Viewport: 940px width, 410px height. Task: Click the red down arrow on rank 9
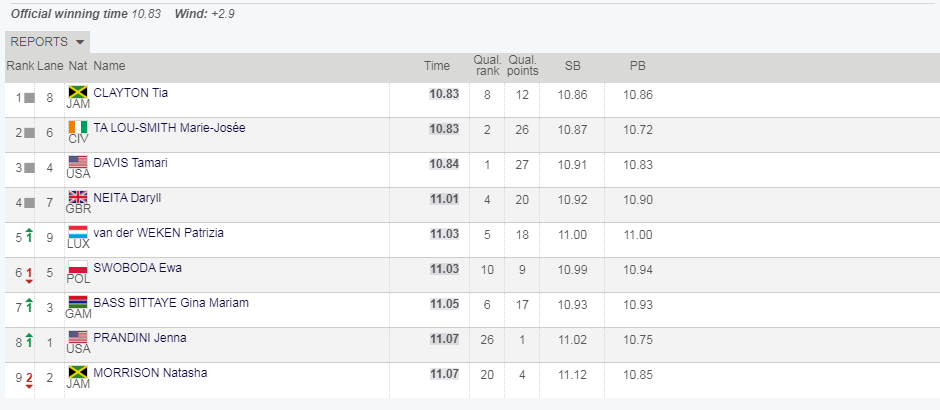tap(29, 380)
